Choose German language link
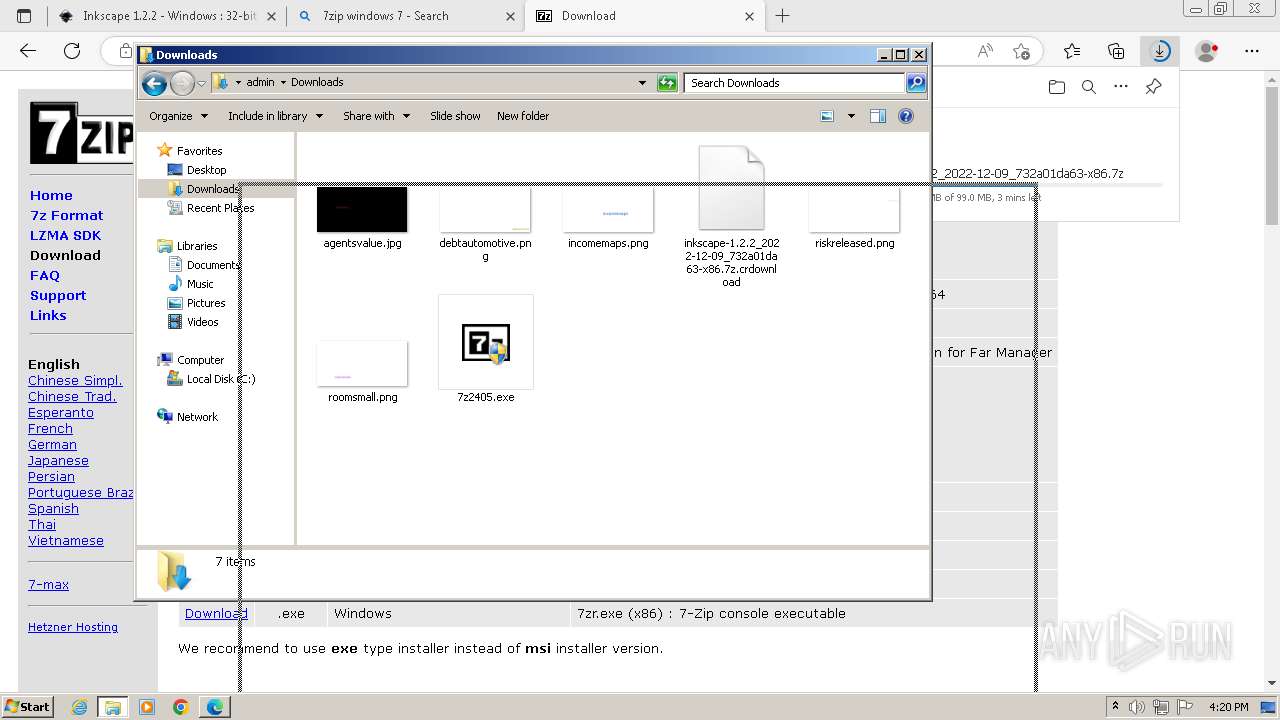The image size is (1280, 720). 52,445
